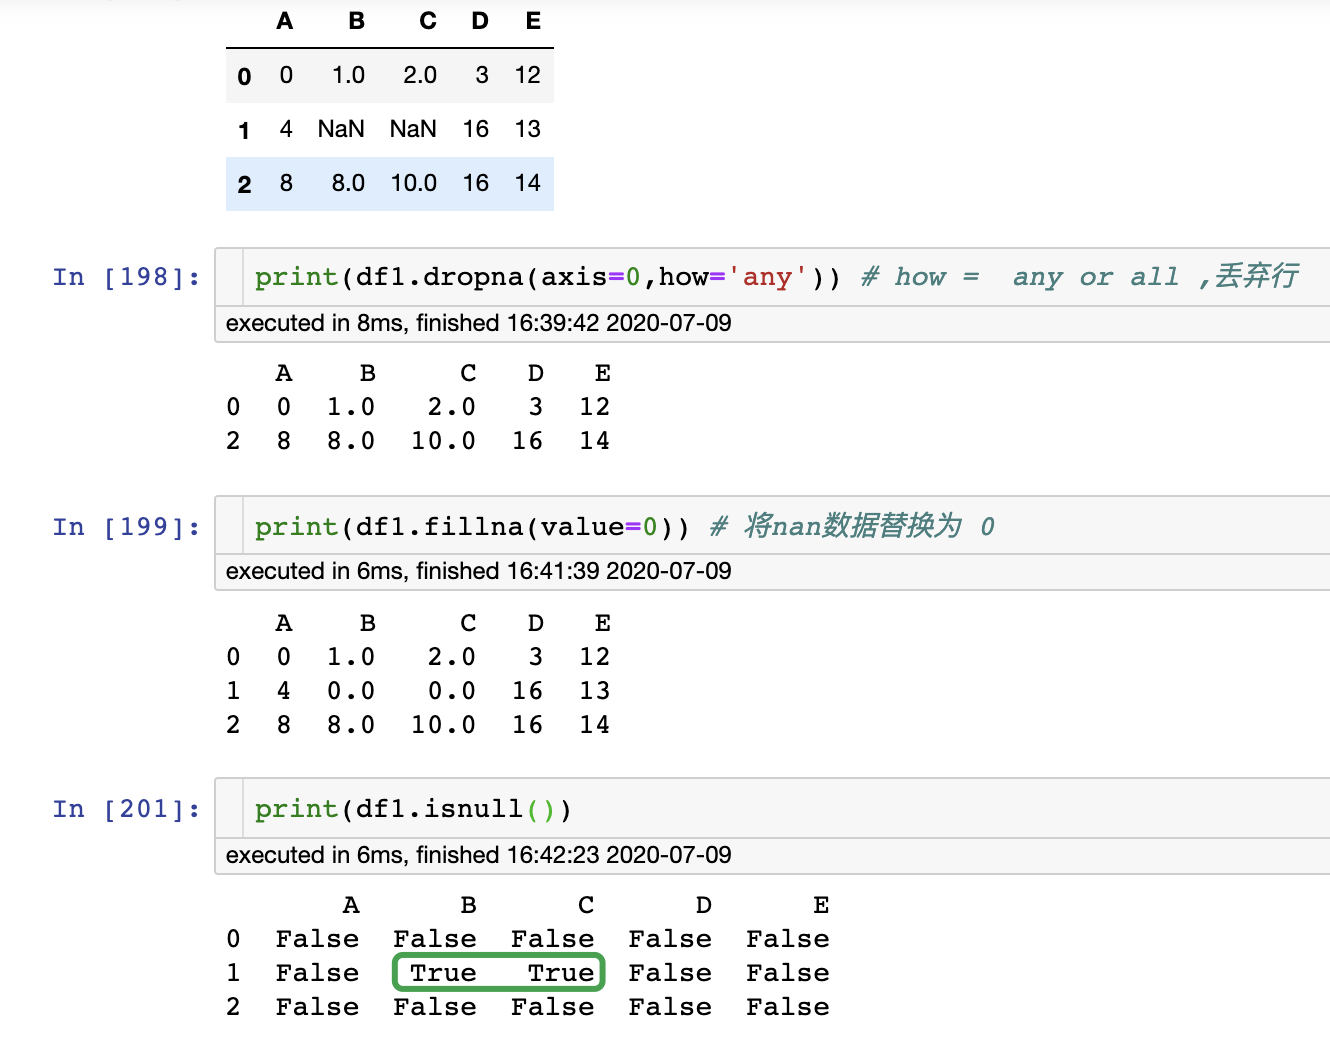Click 0.0 under column C in the fillna output
Viewport: 1330px width, 1044px height.
pyautogui.click(x=452, y=691)
